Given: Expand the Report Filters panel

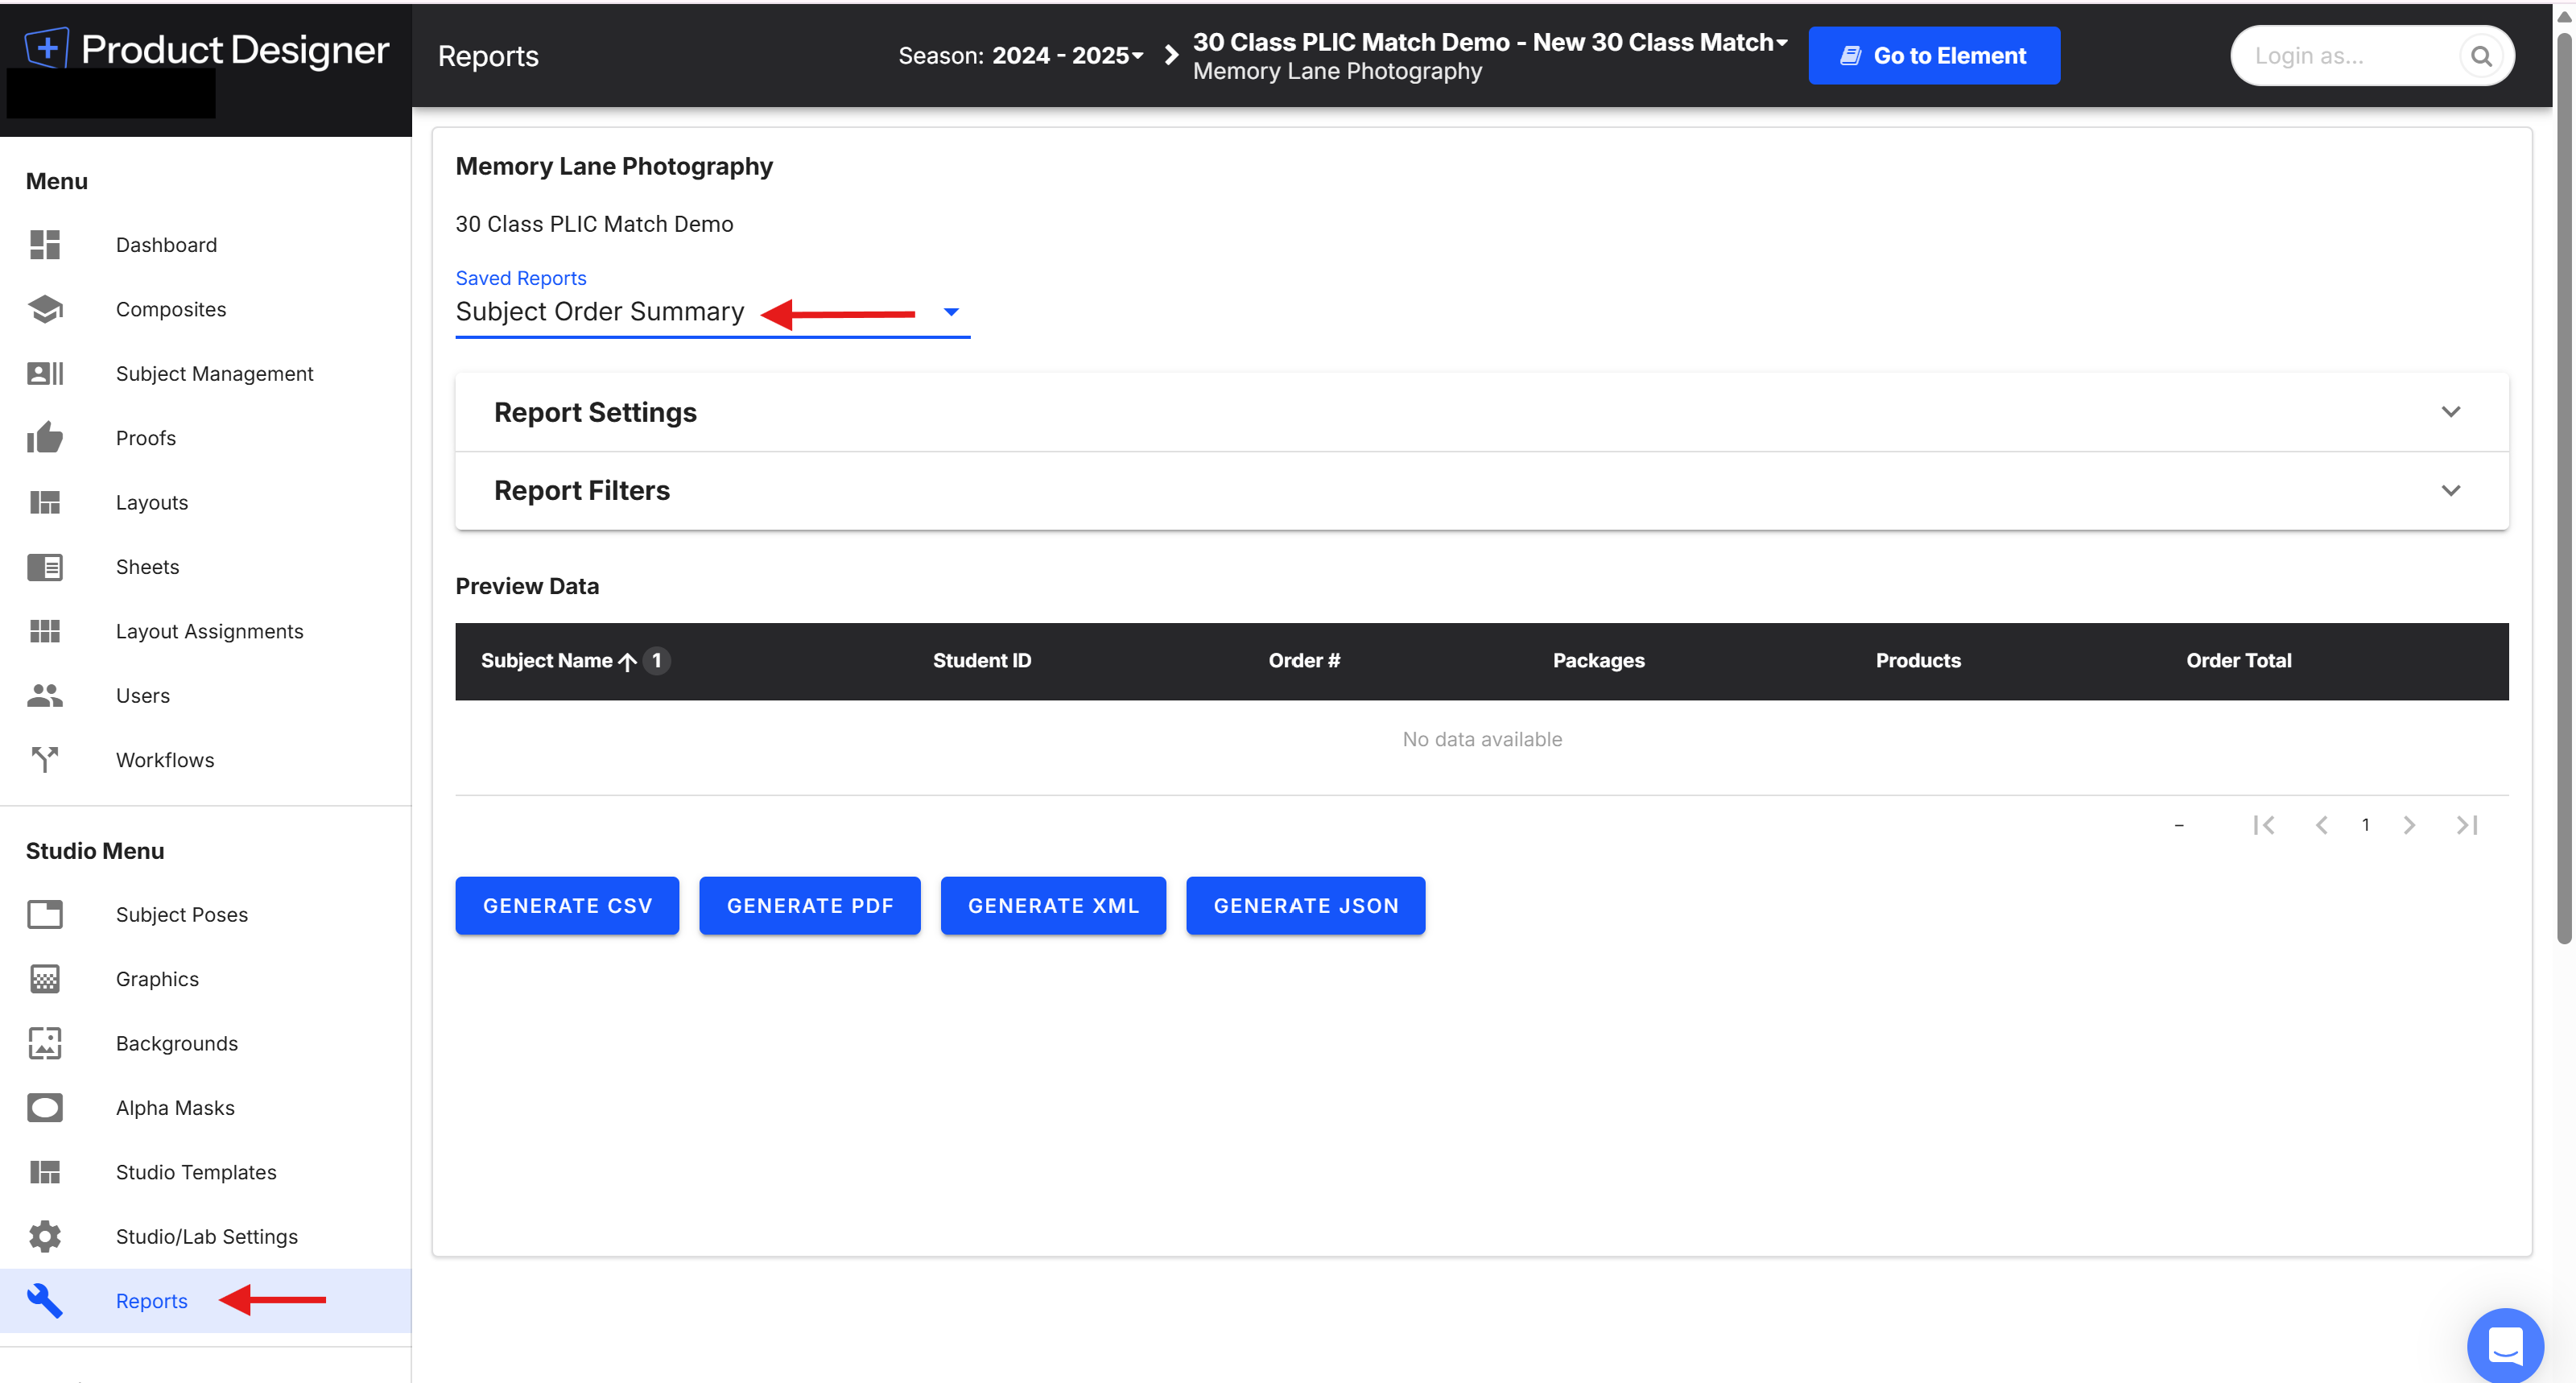Looking at the screenshot, I should click(1481, 490).
